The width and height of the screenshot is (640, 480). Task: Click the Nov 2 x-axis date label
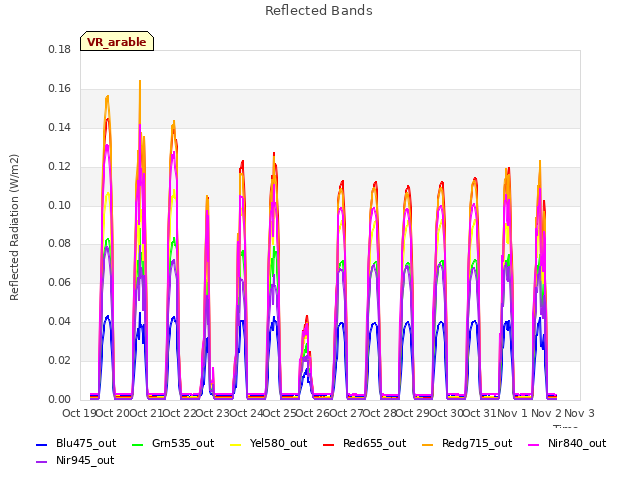click(x=546, y=413)
